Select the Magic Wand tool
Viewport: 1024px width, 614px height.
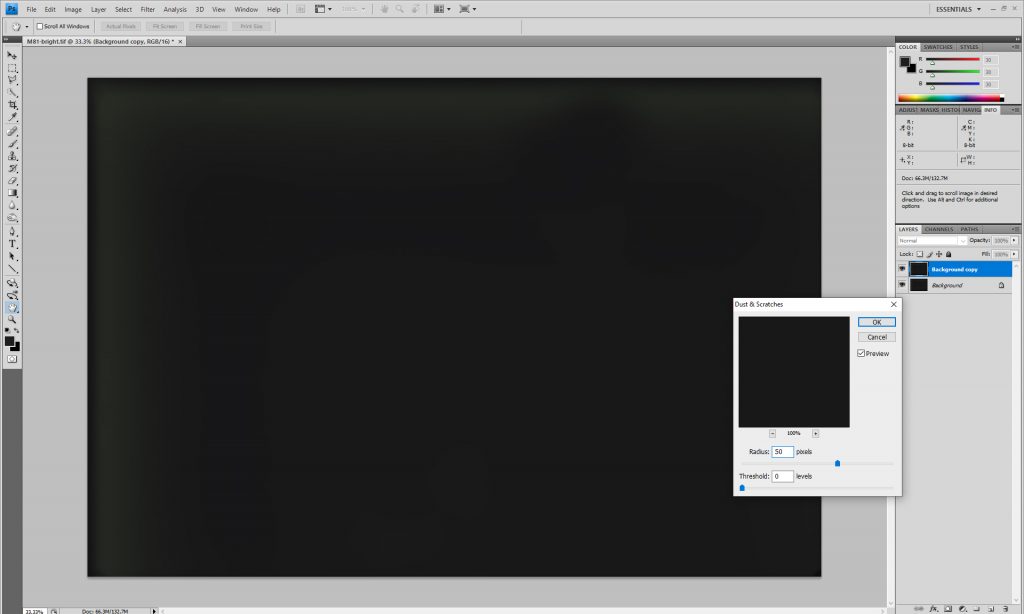point(12,93)
